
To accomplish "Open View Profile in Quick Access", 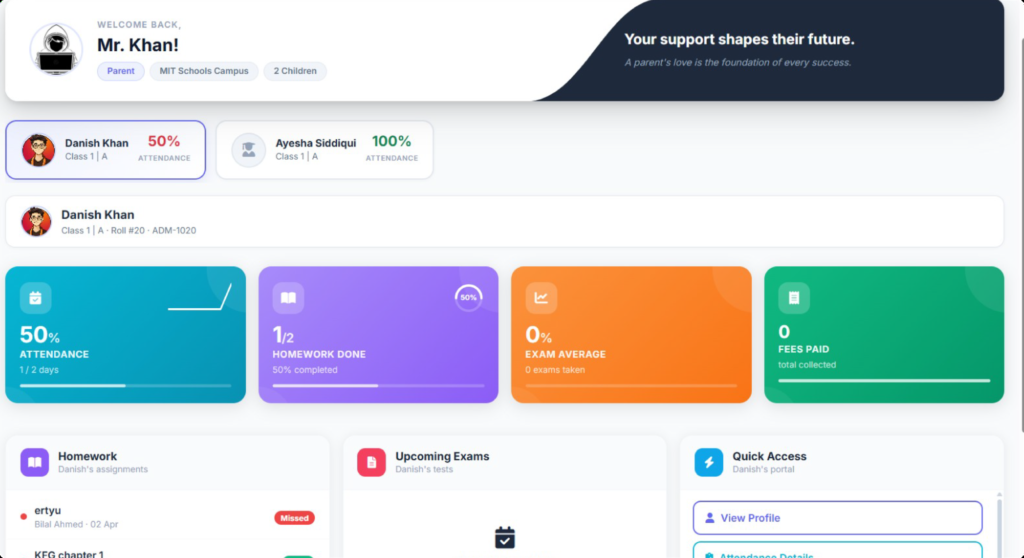I will pos(837,517).
